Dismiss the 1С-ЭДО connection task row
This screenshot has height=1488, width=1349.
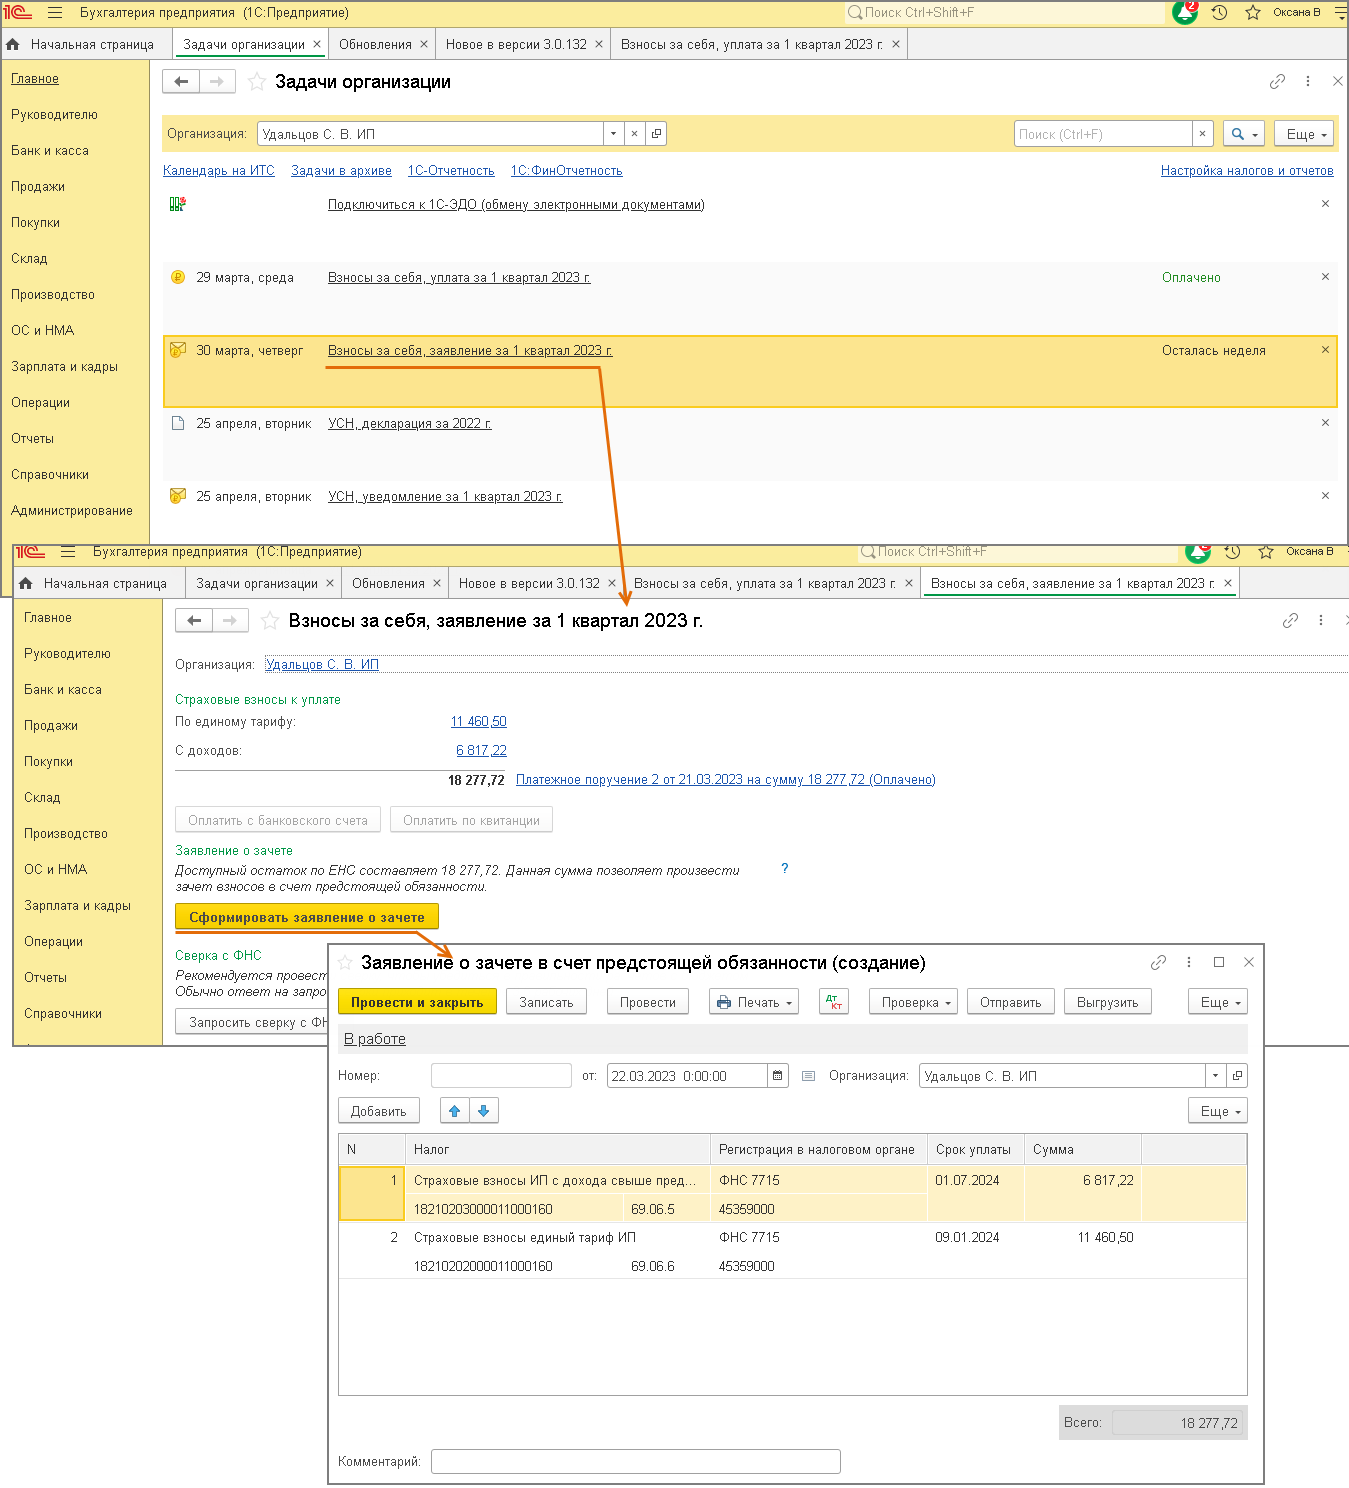tap(1325, 204)
